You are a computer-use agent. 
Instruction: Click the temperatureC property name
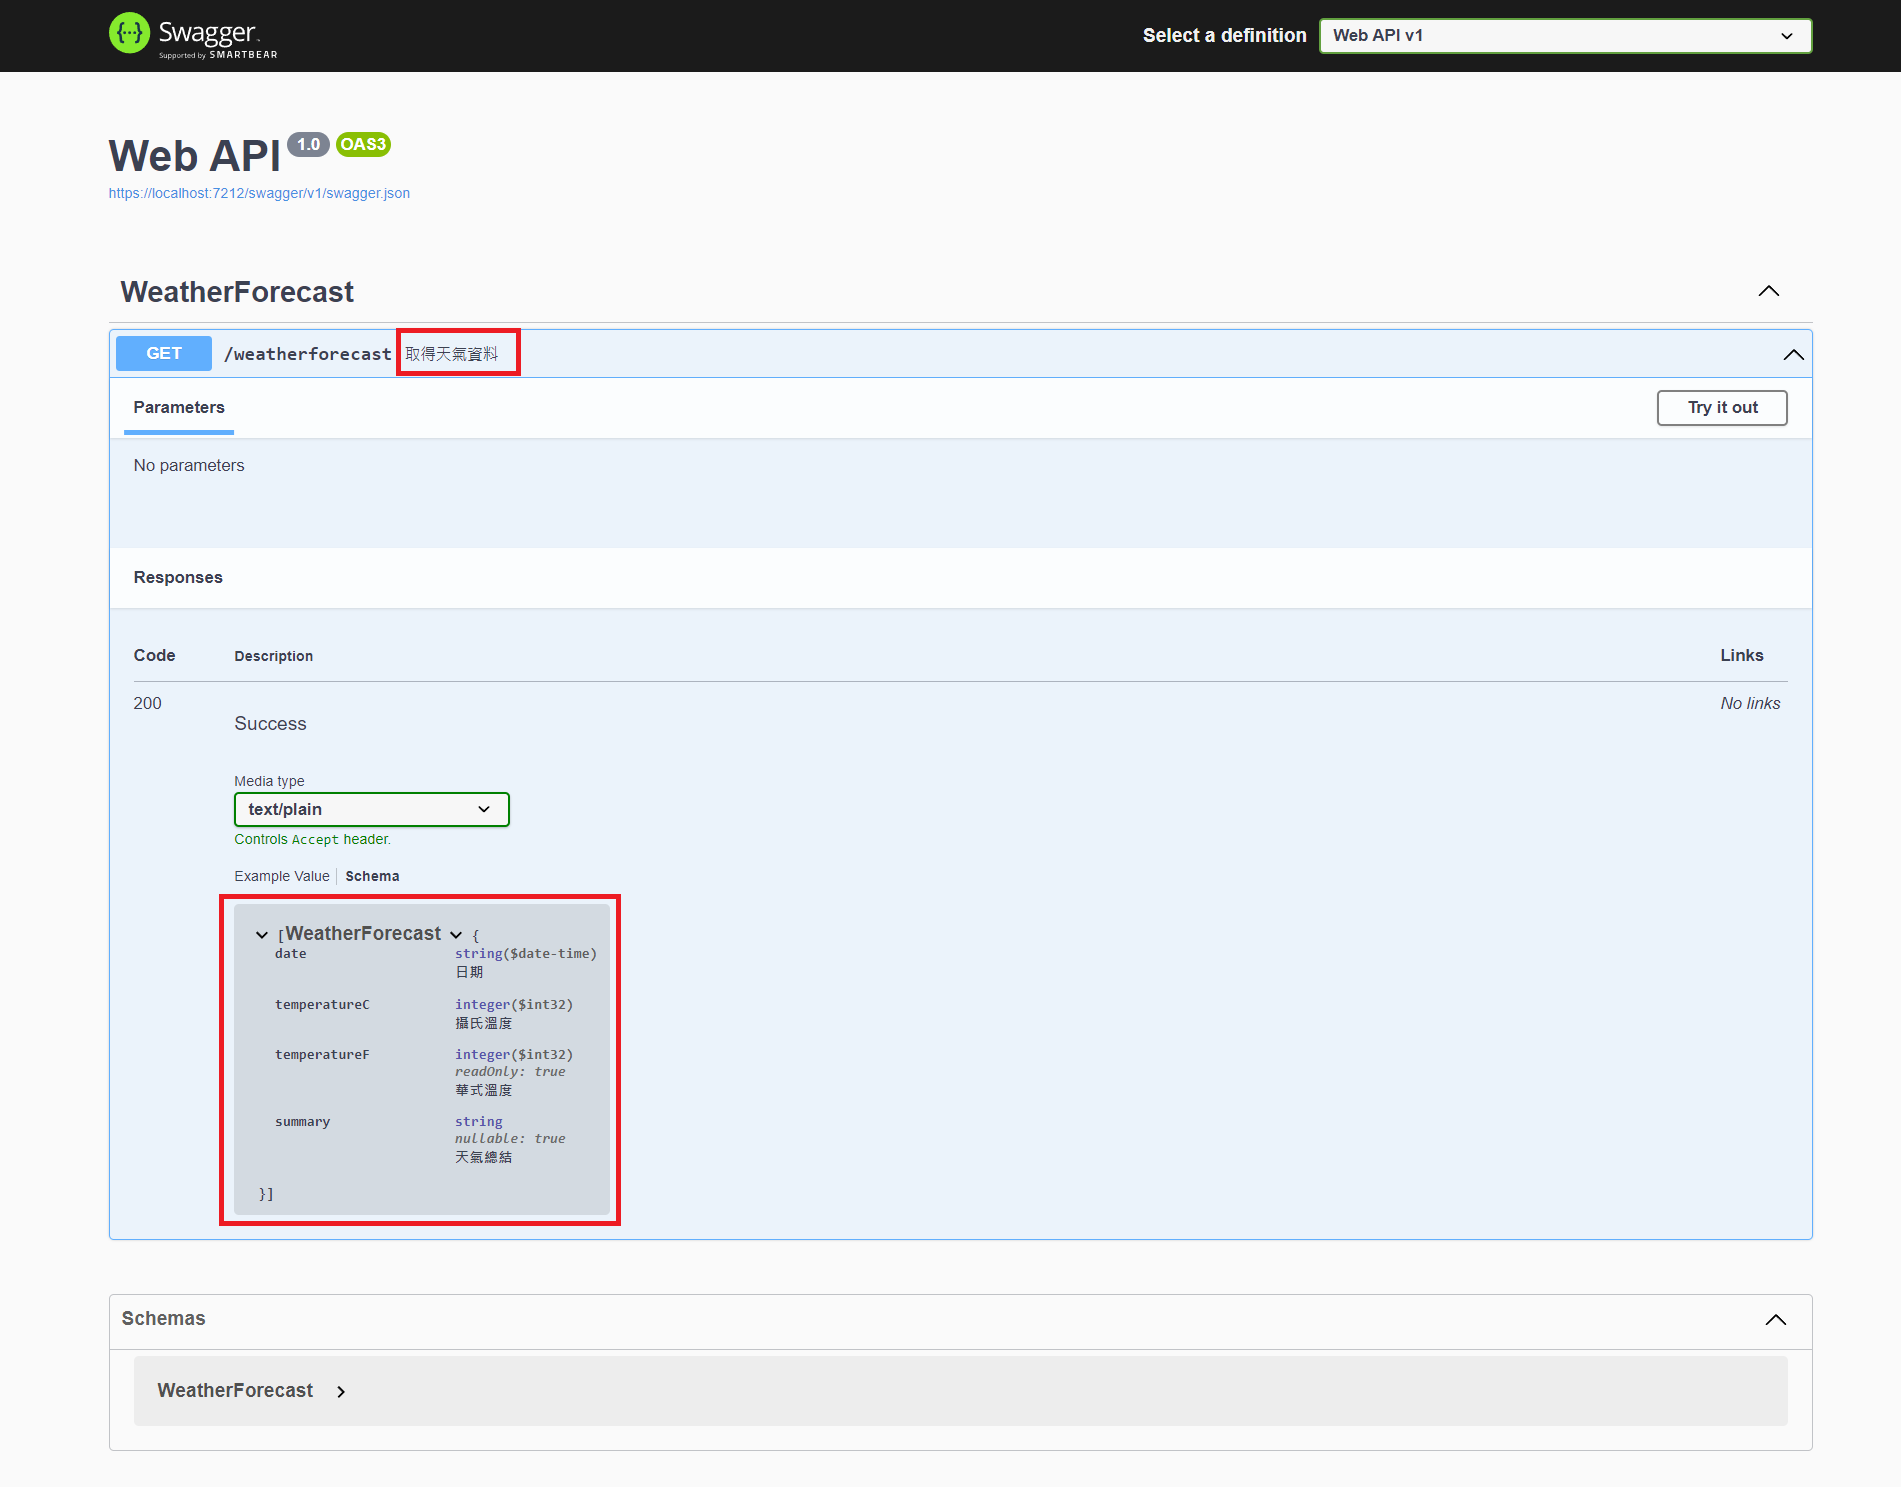pyautogui.click(x=322, y=1004)
